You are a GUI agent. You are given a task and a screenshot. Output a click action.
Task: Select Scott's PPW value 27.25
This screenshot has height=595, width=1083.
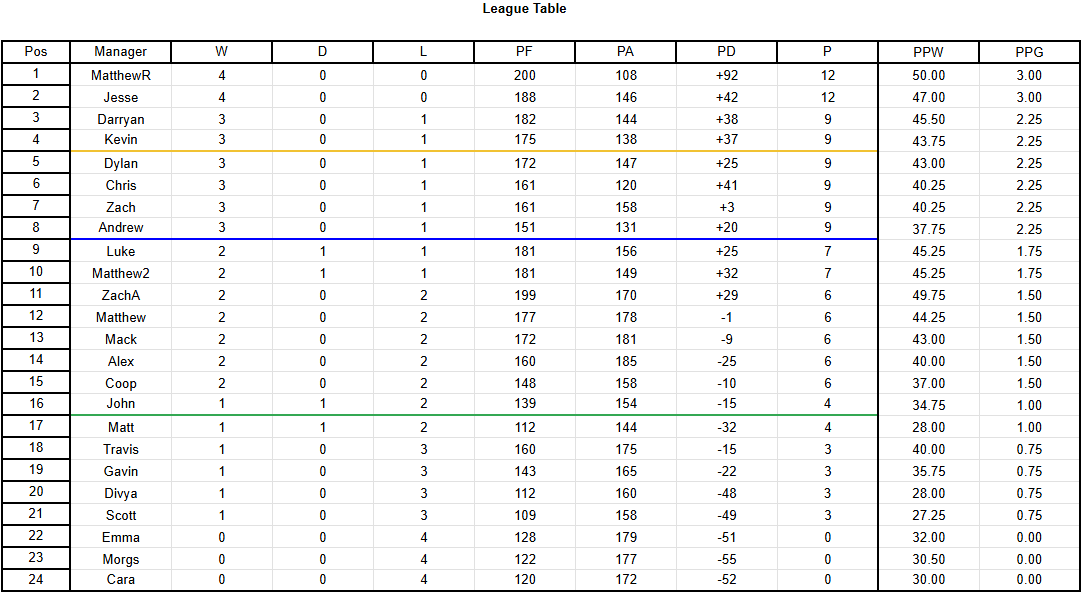[x=928, y=515]
